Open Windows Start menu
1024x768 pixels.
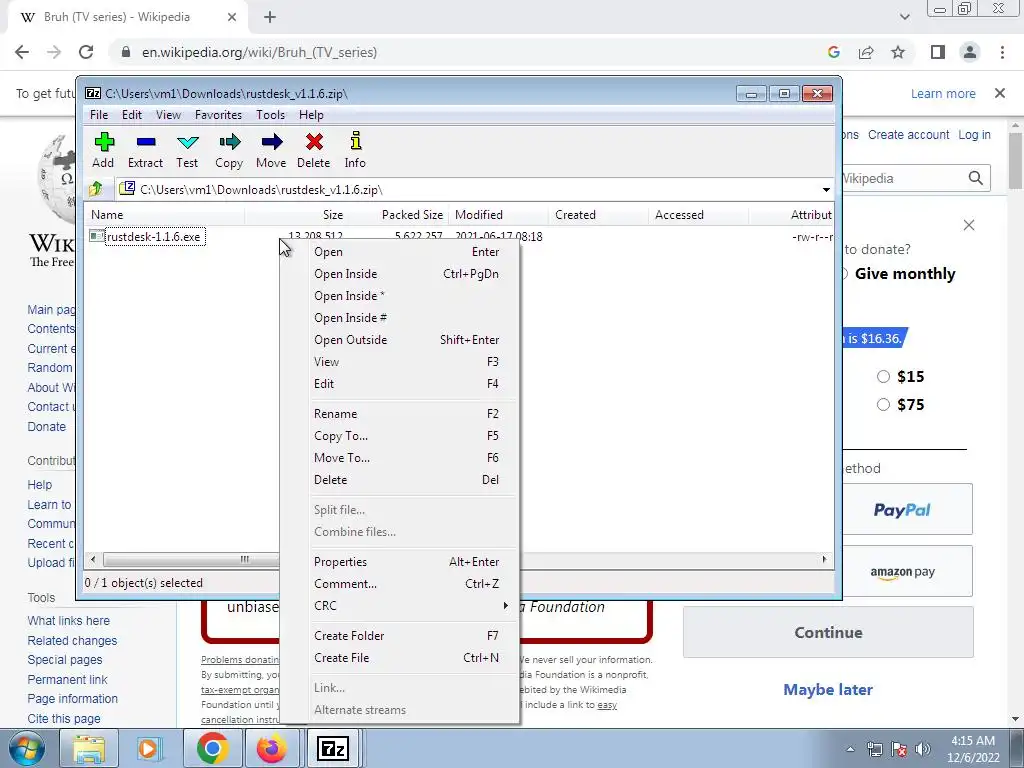27,749
